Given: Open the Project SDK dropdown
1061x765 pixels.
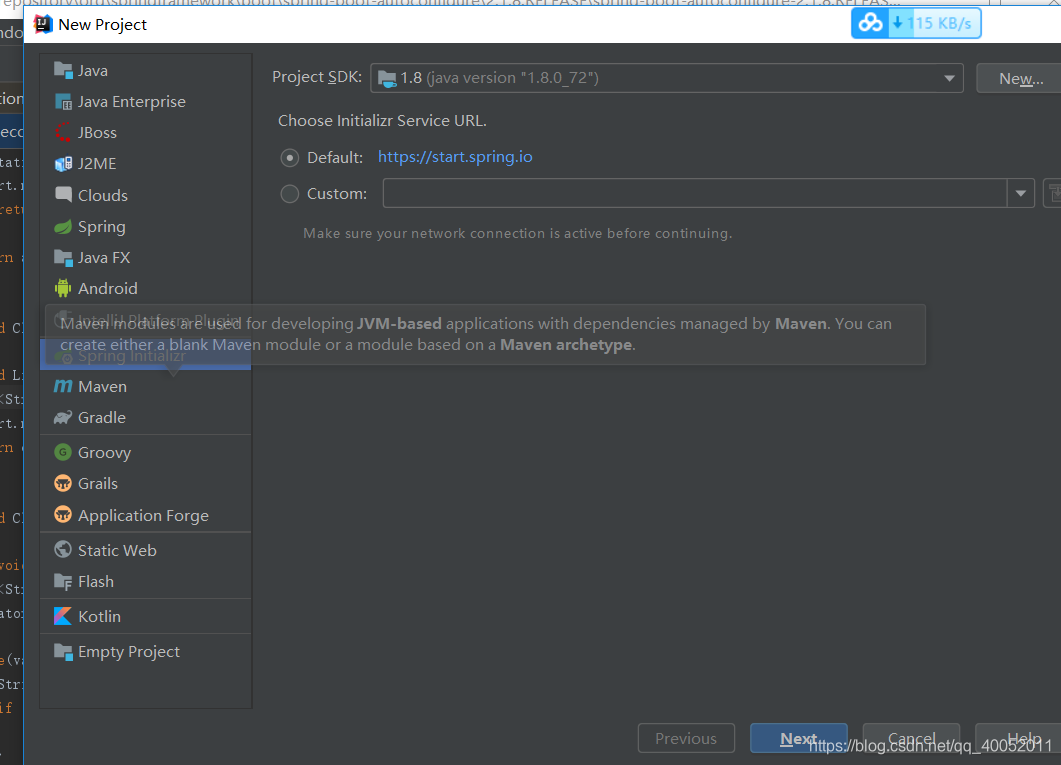Looking at the screenshot, I should pos(667,78).
